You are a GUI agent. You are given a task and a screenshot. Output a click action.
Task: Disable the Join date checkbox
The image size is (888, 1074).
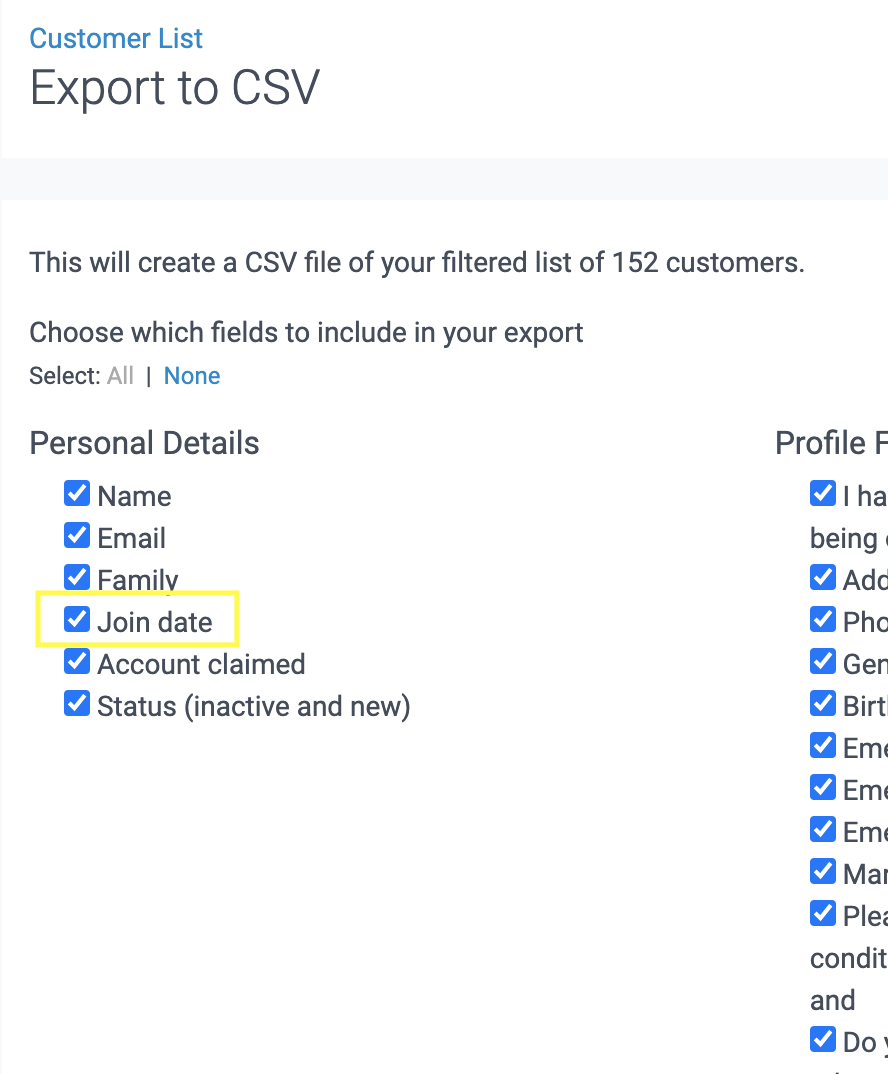[77, 620]
